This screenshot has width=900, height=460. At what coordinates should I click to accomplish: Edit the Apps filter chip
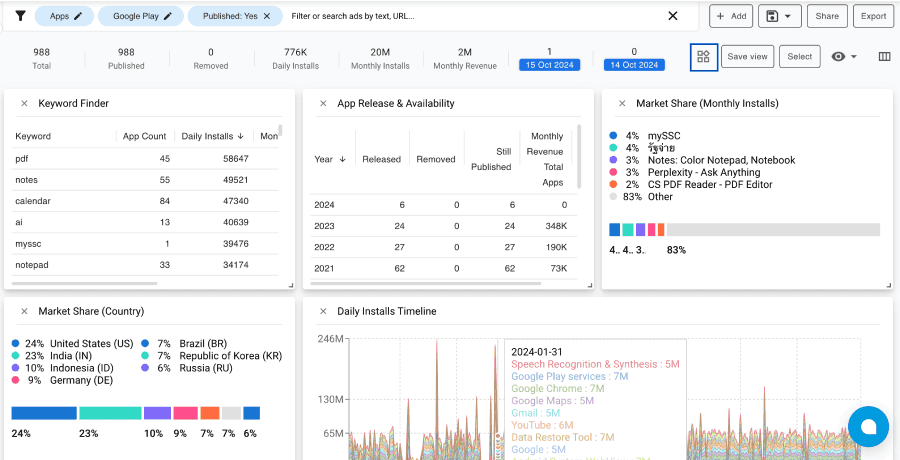(78, 16)
